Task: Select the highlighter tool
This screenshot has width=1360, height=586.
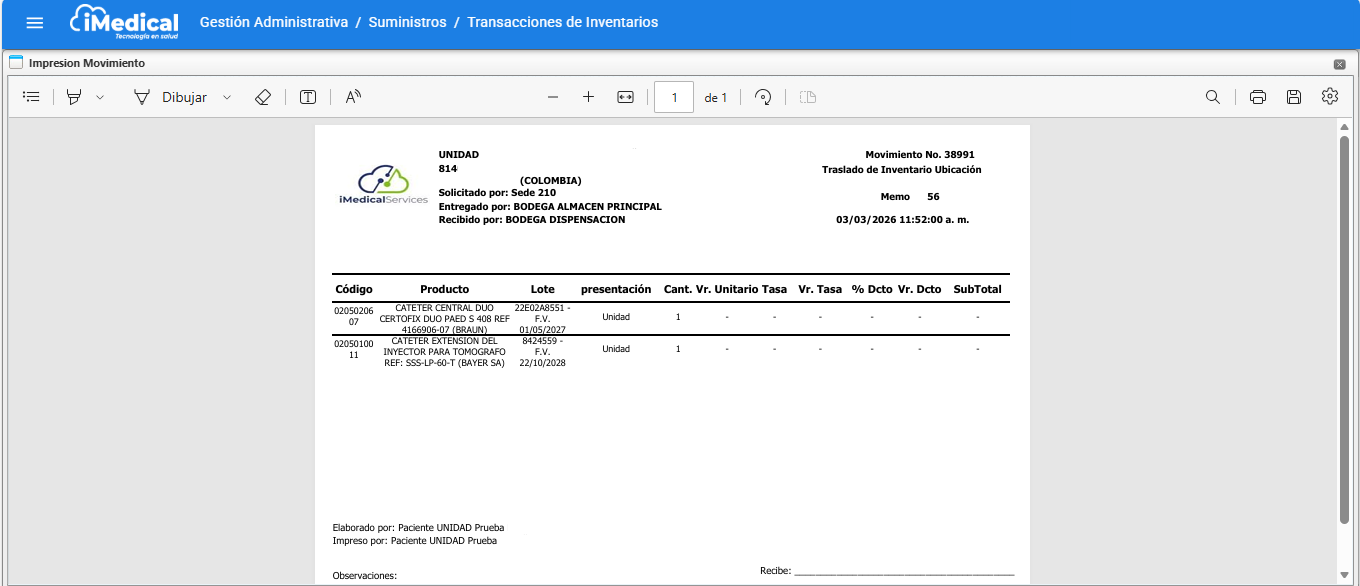Action: (74, 97)
